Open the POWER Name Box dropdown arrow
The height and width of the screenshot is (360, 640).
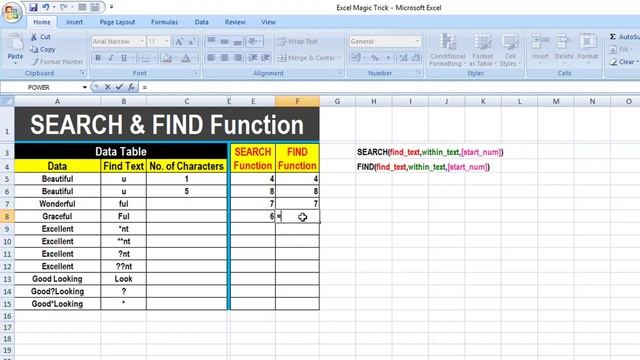click(x=84, y=87)
